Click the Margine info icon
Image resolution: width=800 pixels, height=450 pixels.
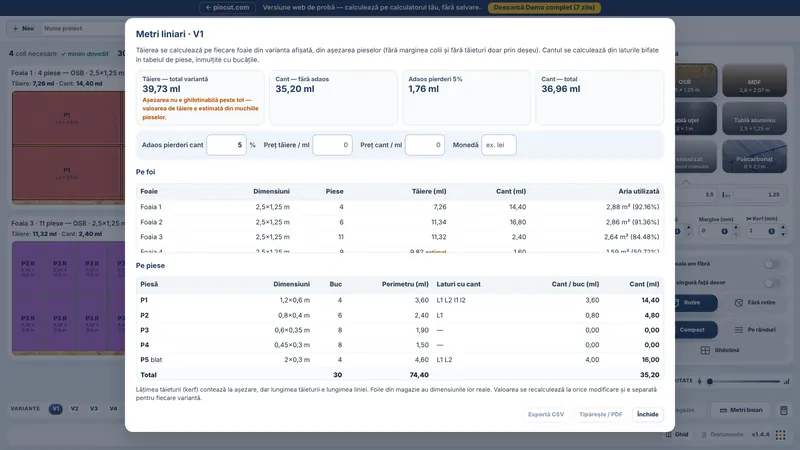tap(724, 231)
